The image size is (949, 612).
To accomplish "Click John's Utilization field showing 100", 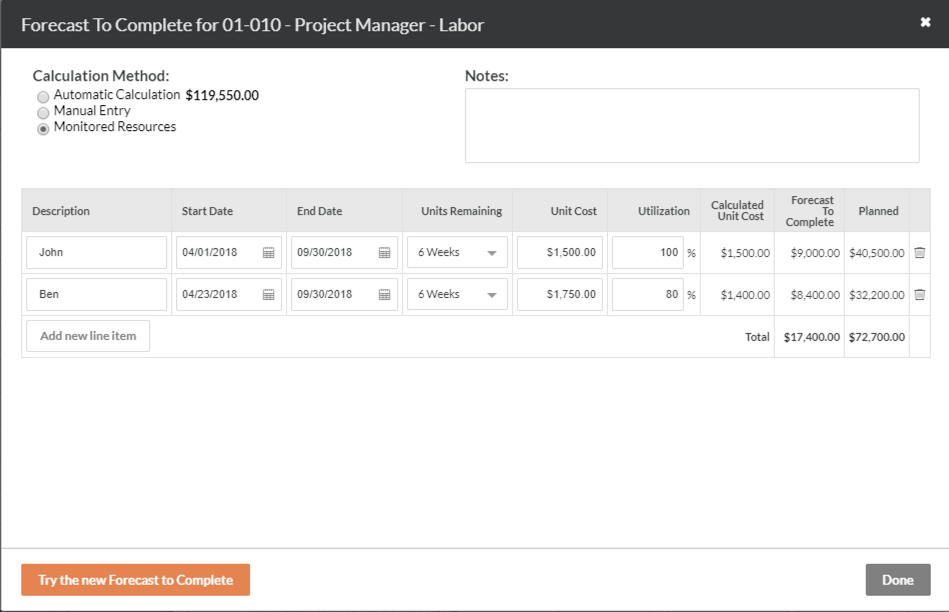I will pyautogui.click(x=648, y=252).
